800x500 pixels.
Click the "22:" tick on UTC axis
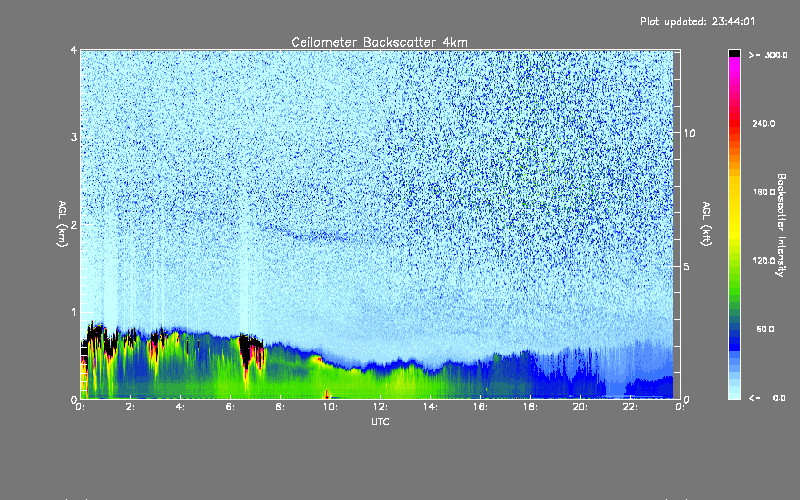click(x=630, y=407)
